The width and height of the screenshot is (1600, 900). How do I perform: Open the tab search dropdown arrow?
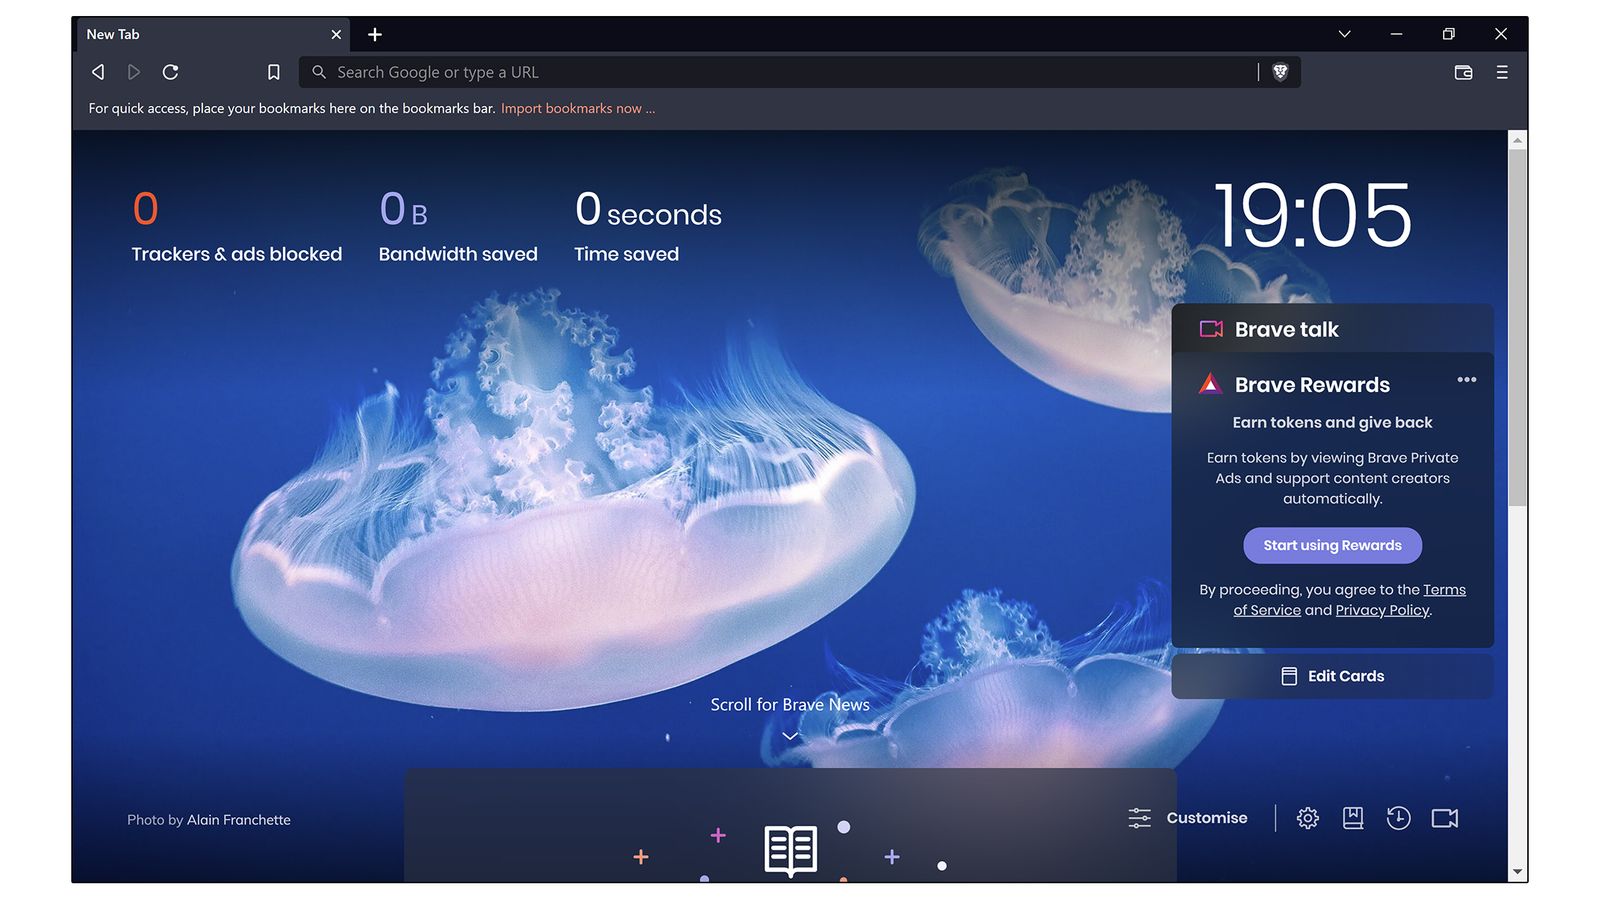tap(1344, 34)
